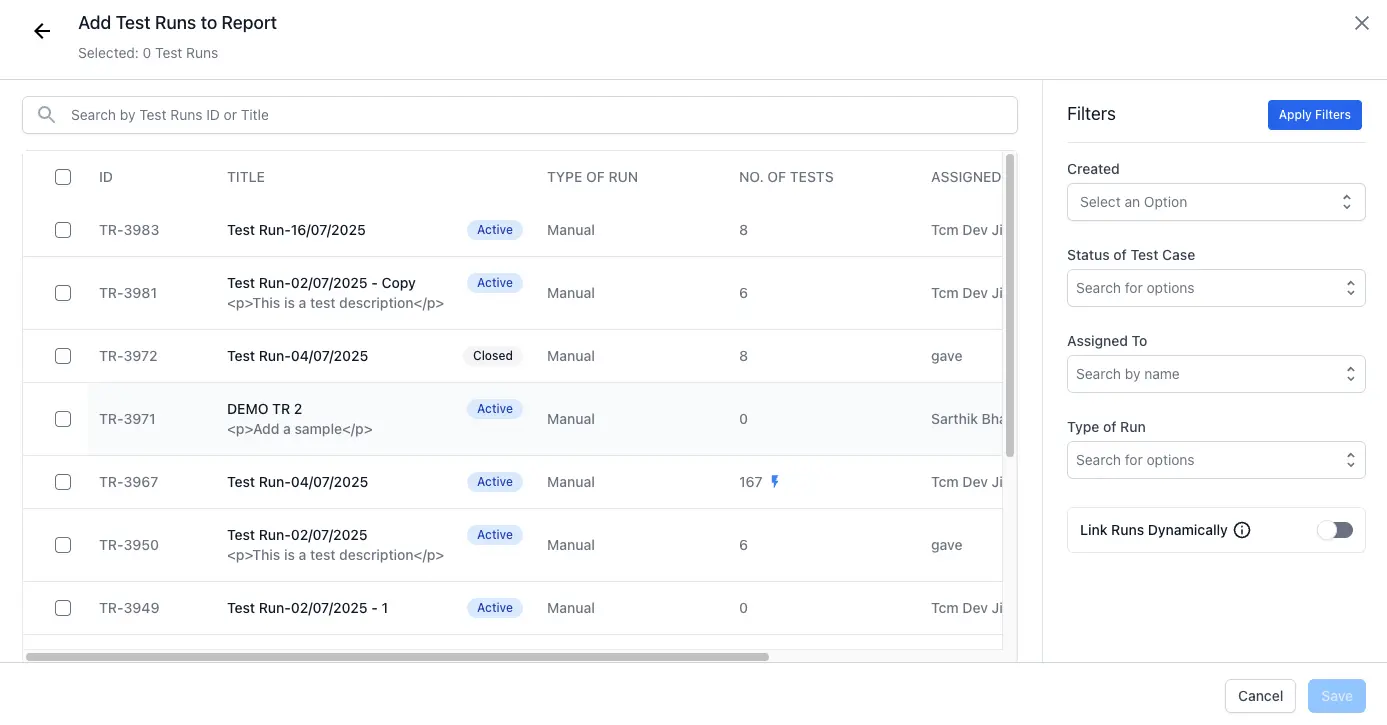Tick the checkbox for TR-3972
Image resolution: width=1387 pixels, height=725 pixels.
pyautogui.click(x=63, y=356)
